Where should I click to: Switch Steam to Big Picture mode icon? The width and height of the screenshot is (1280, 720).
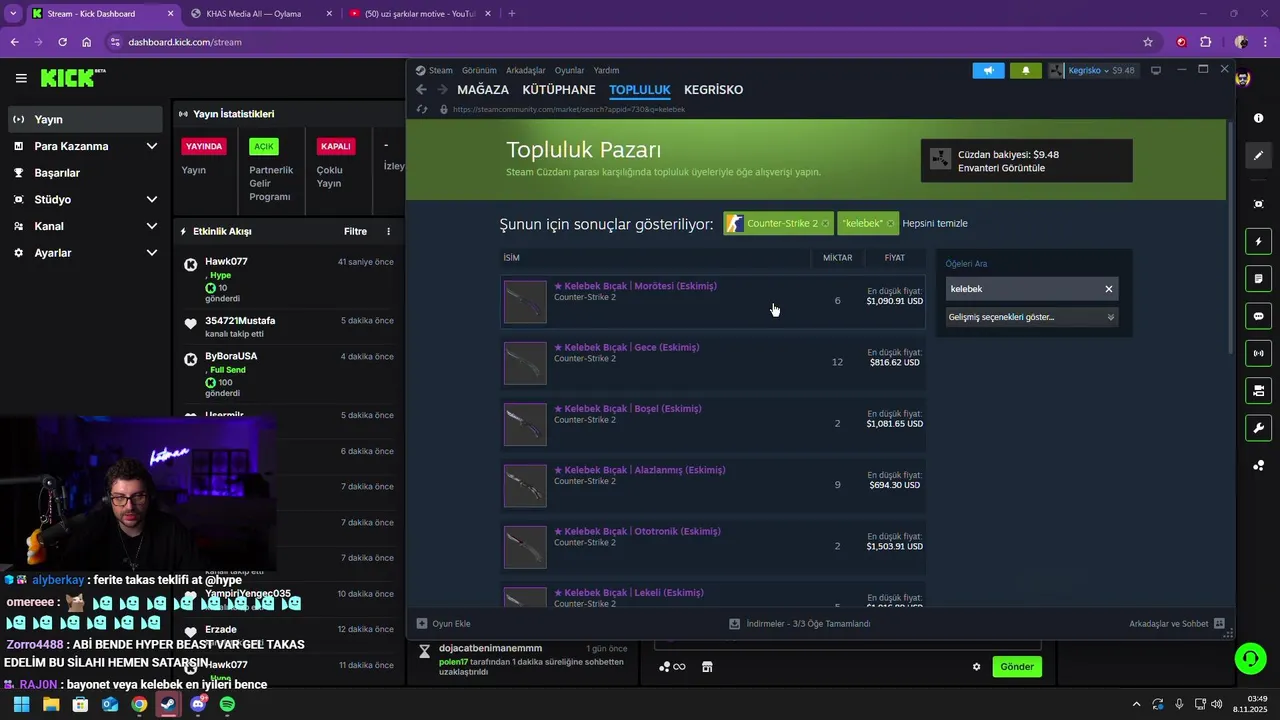[x=1156, y=71]
